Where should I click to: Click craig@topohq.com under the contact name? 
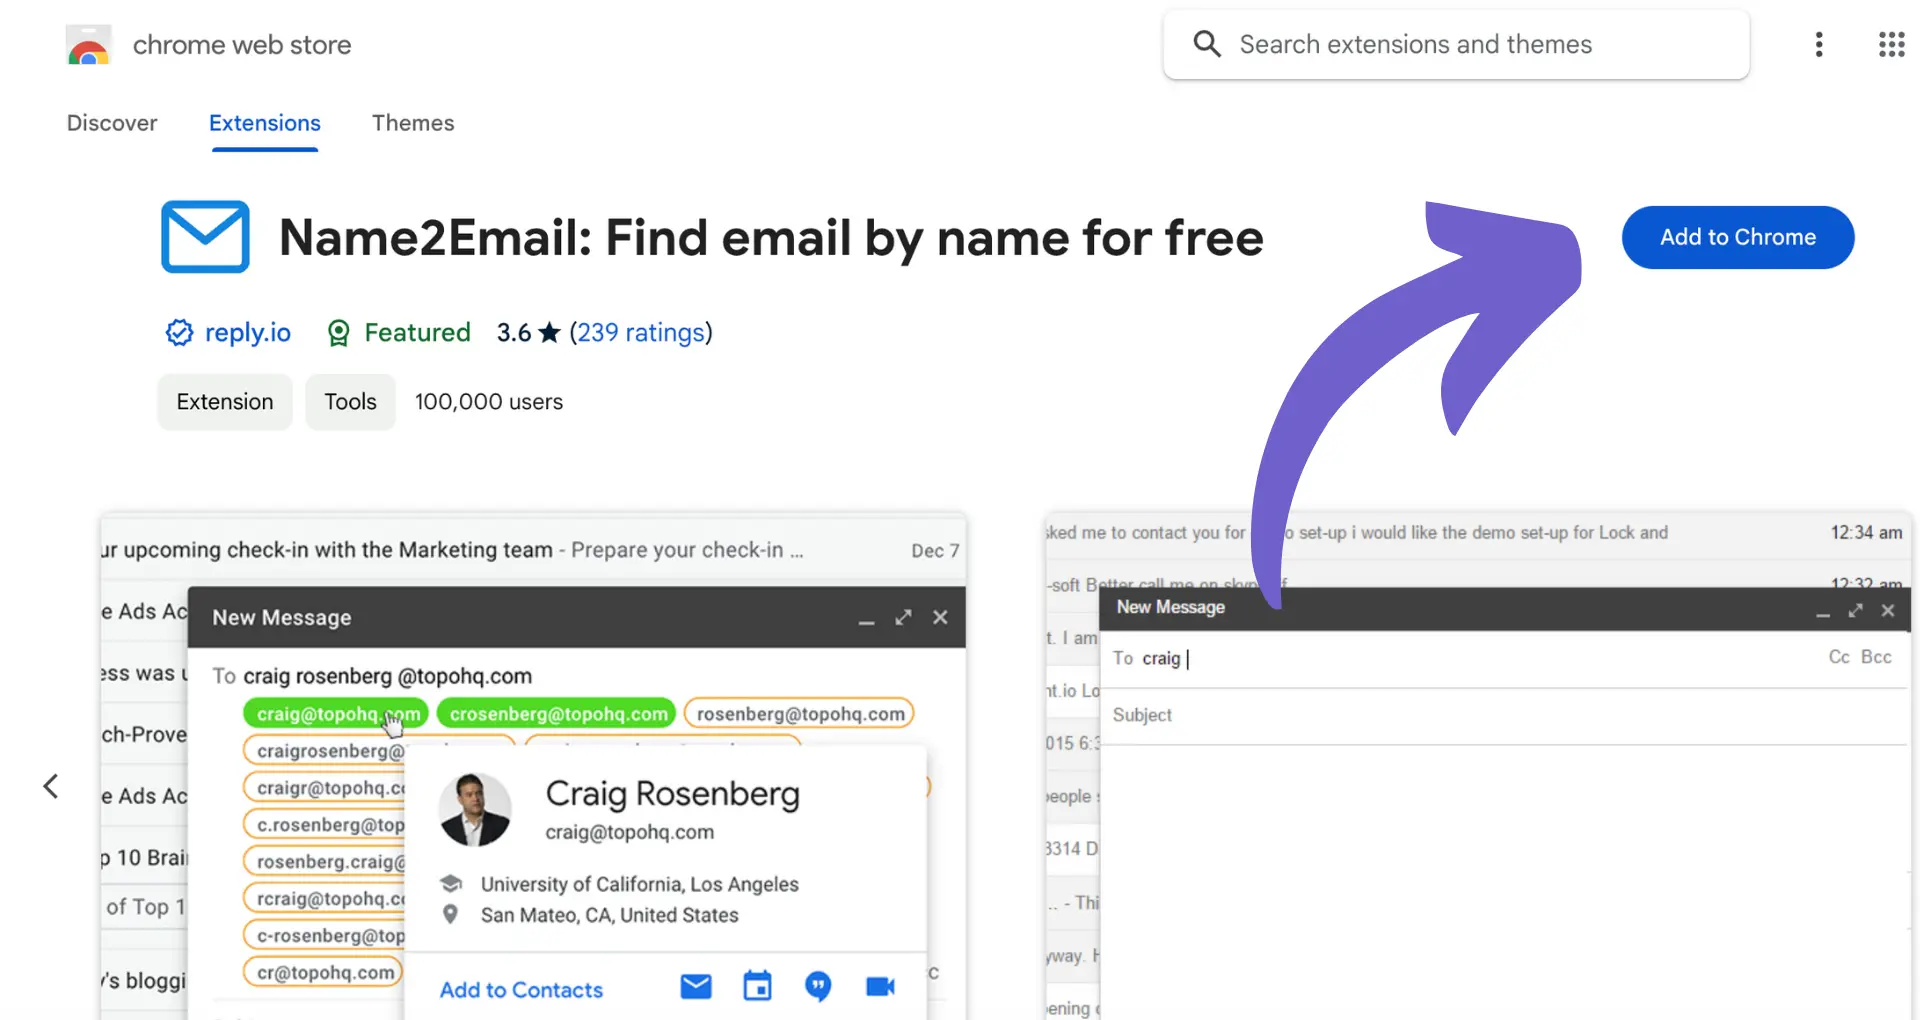[x=630, y=832]
